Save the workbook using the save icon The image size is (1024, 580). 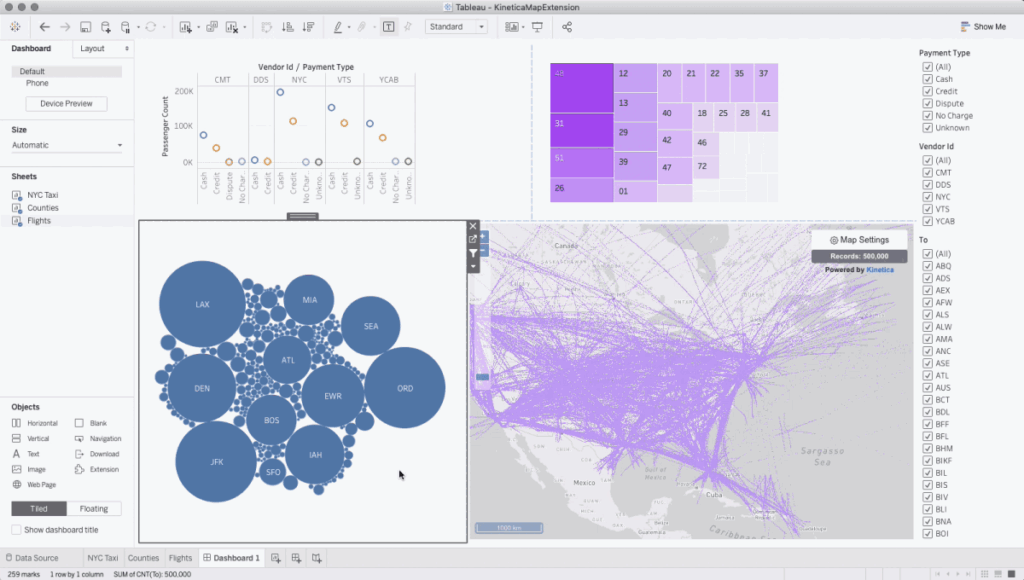(86, 27)
